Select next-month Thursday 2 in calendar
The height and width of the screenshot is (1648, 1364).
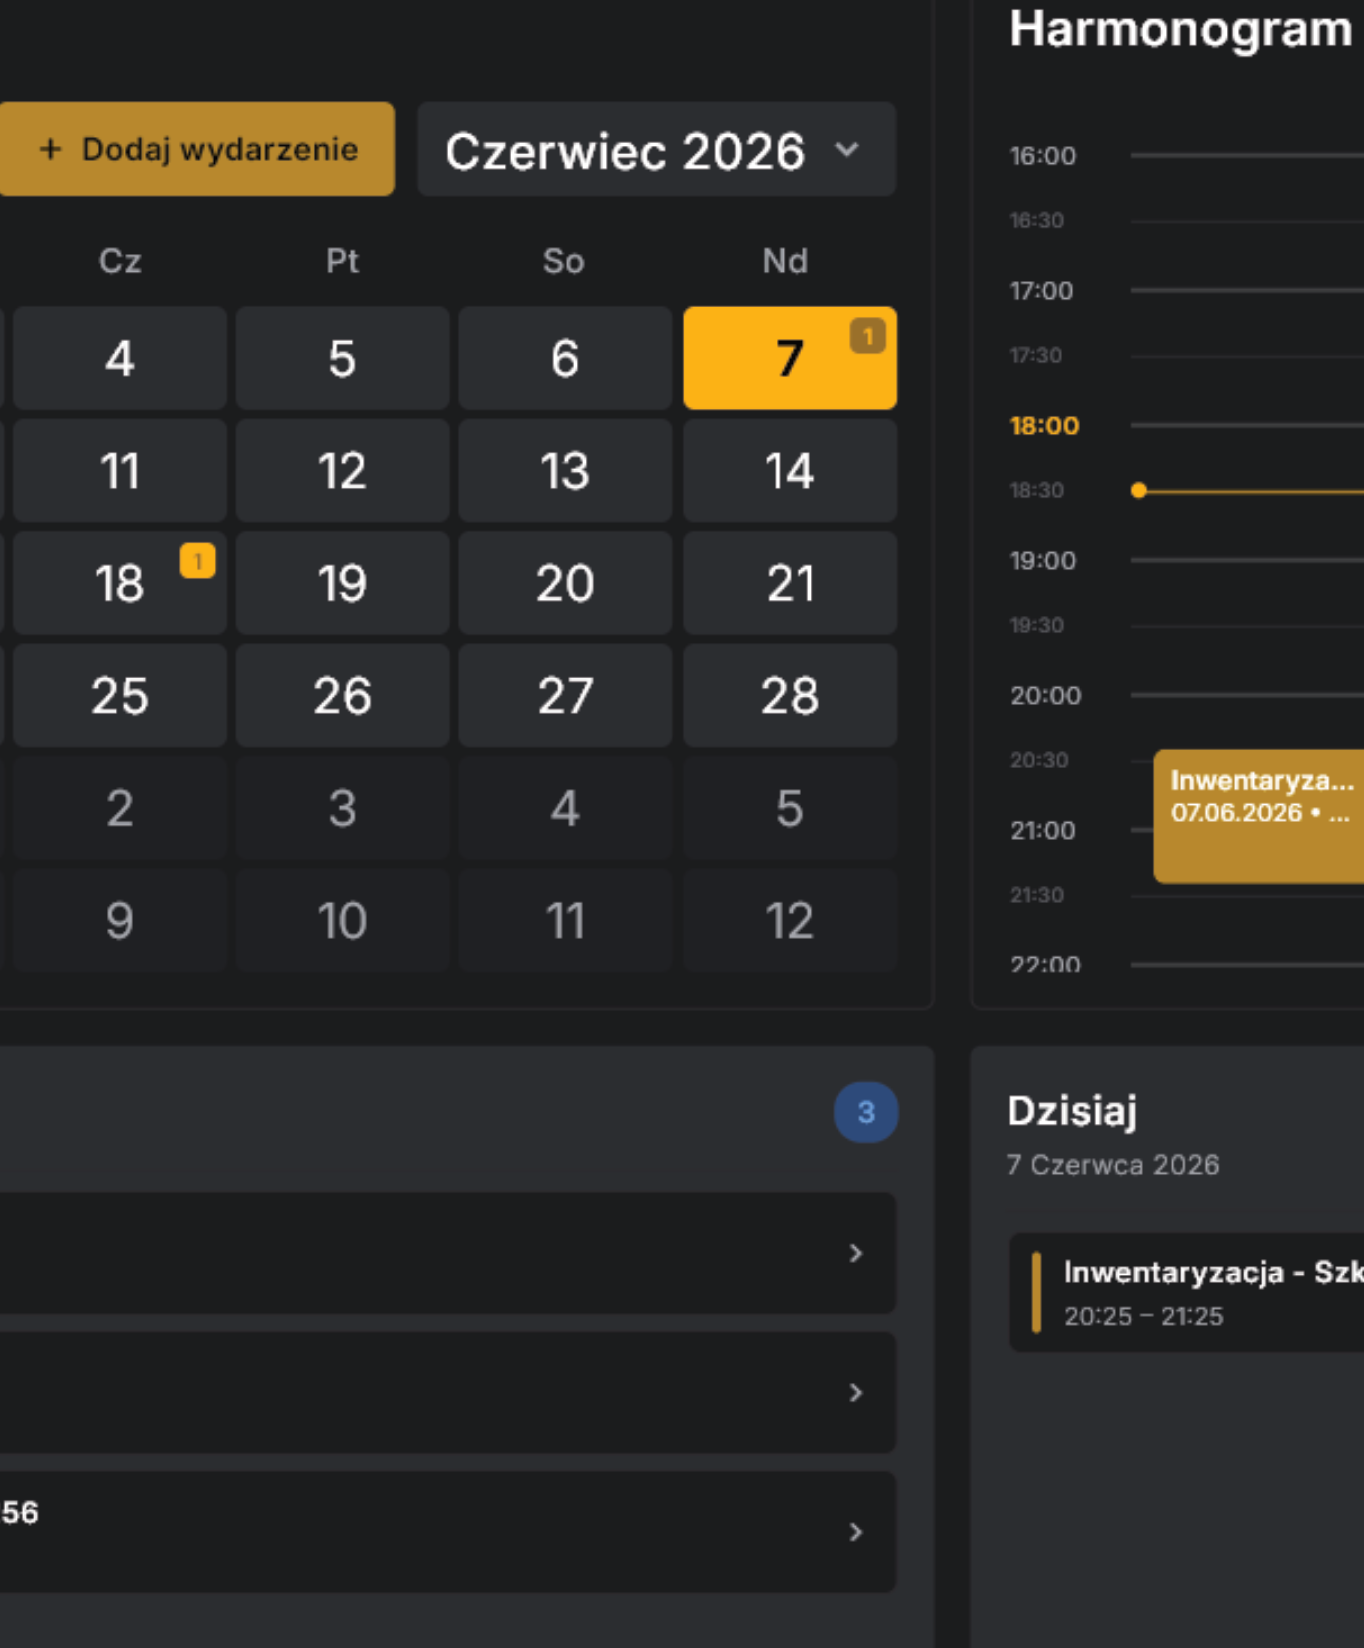120,808
